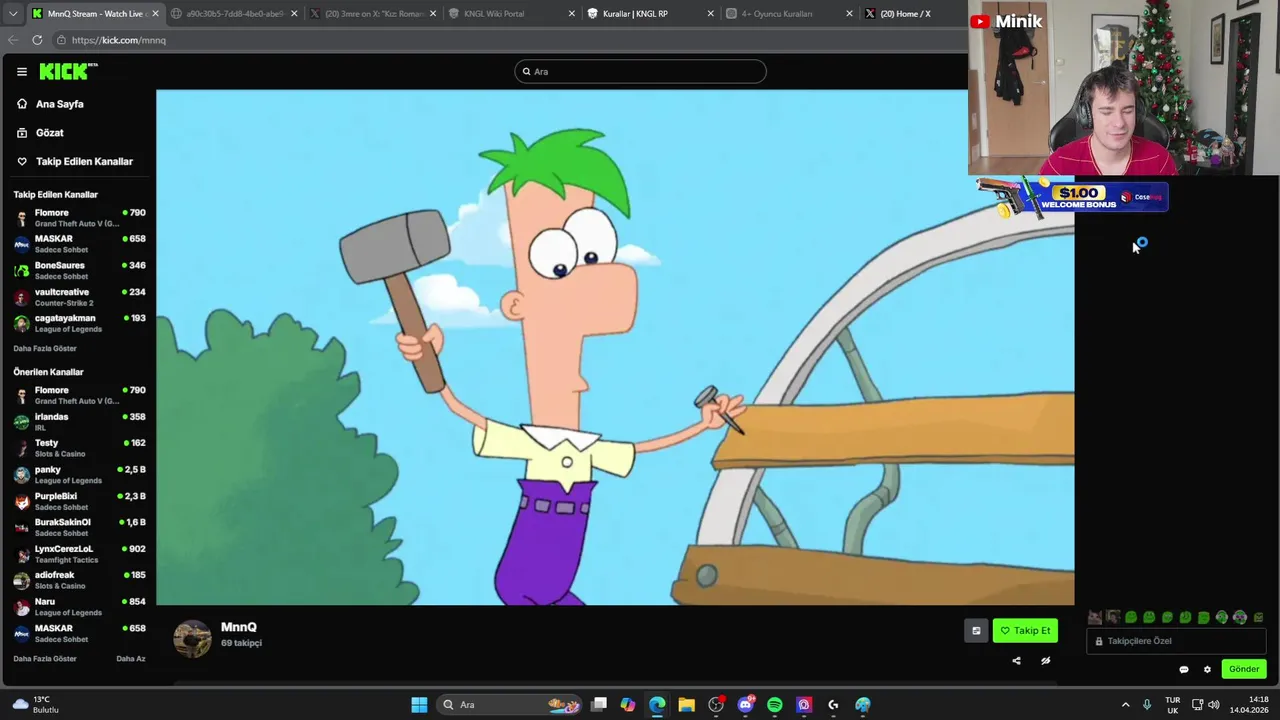Open the browser tab list dropdown arrow
Image resolution: width=1280 pixels, height=720 pixels.
click(x=13, y=14)
